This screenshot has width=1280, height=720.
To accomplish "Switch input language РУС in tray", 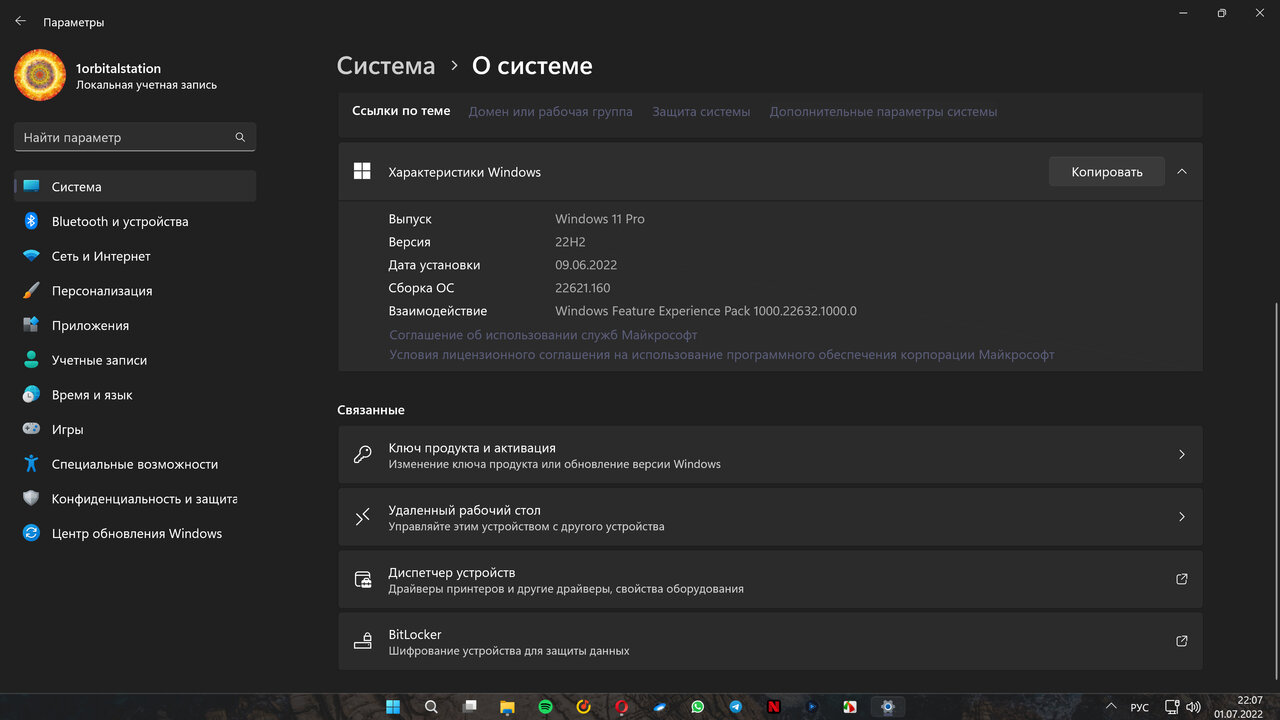I will (1139, 707).
